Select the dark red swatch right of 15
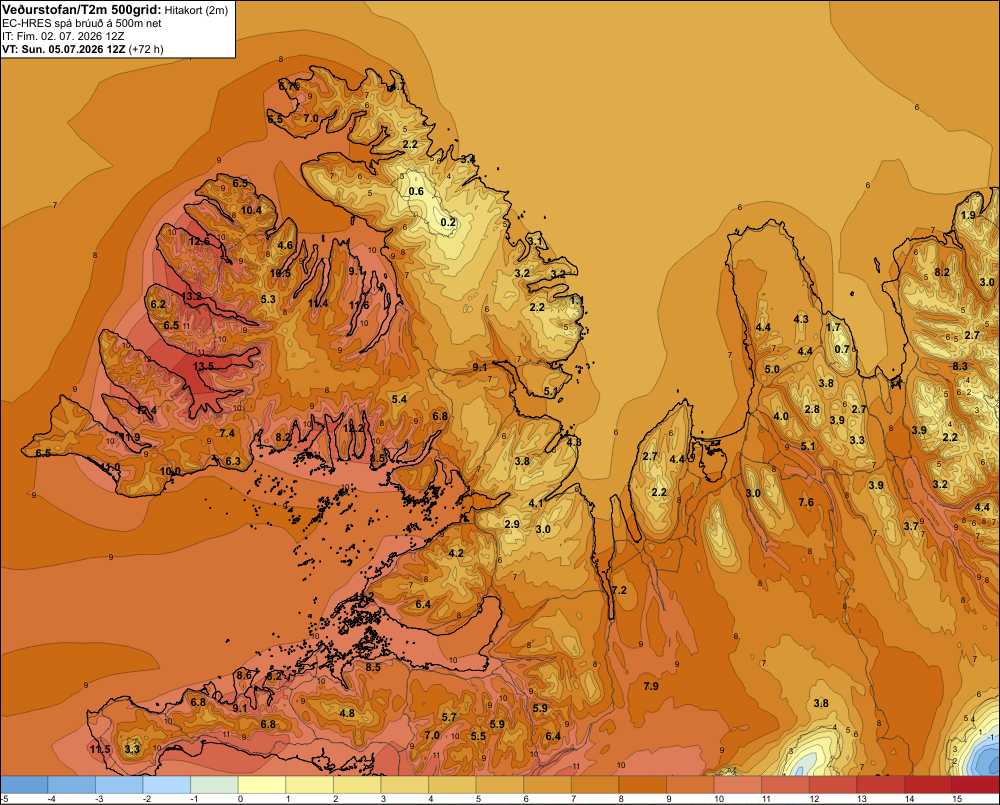Image resolution: width=1000 pixels, height=805 pixels. pyautogui.click(x=976, y=785)
